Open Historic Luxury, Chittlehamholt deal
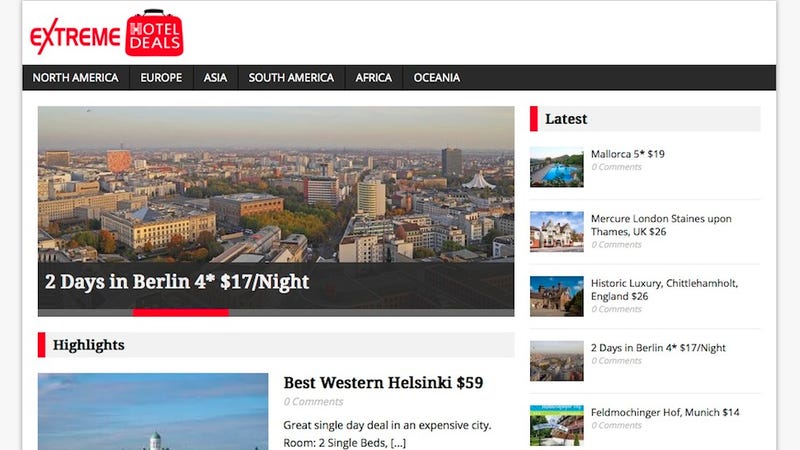This screenshot has height=450, width=800. click(664, 290)
